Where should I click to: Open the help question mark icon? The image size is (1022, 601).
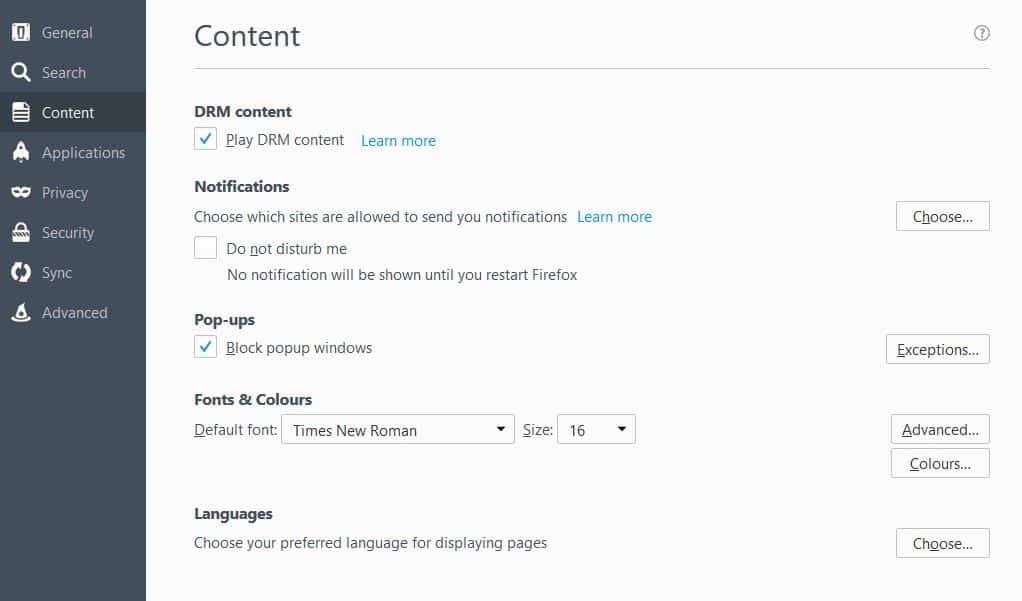tap(981, 33)
